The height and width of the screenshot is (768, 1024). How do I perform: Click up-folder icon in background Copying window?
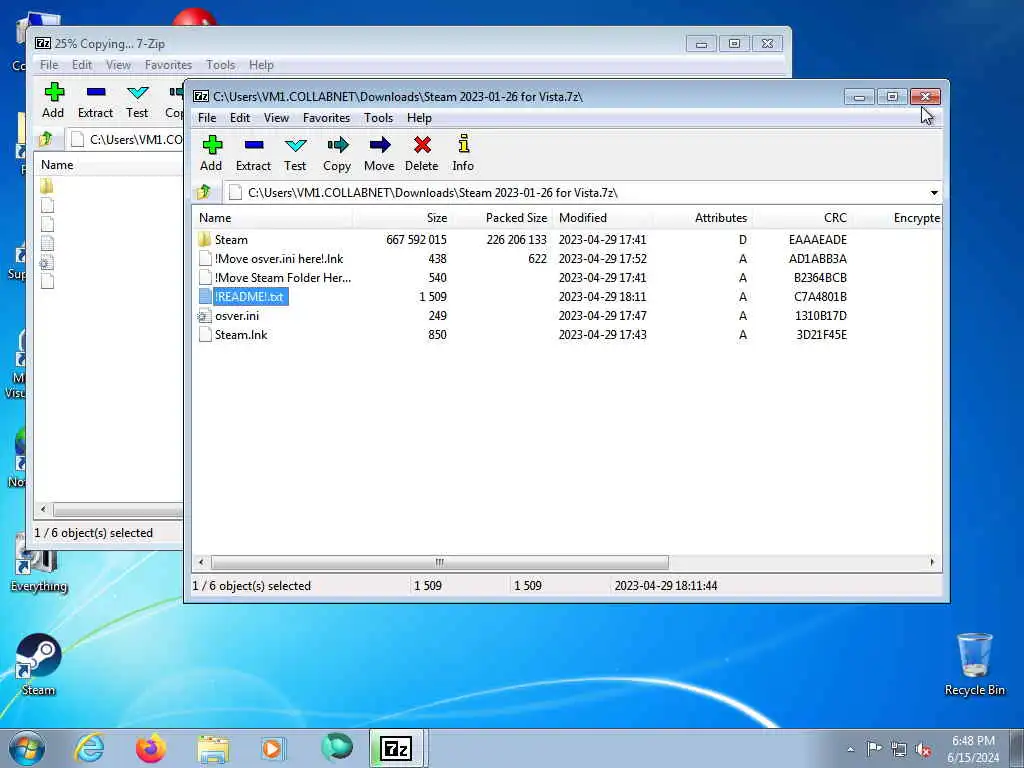point(46,139)
